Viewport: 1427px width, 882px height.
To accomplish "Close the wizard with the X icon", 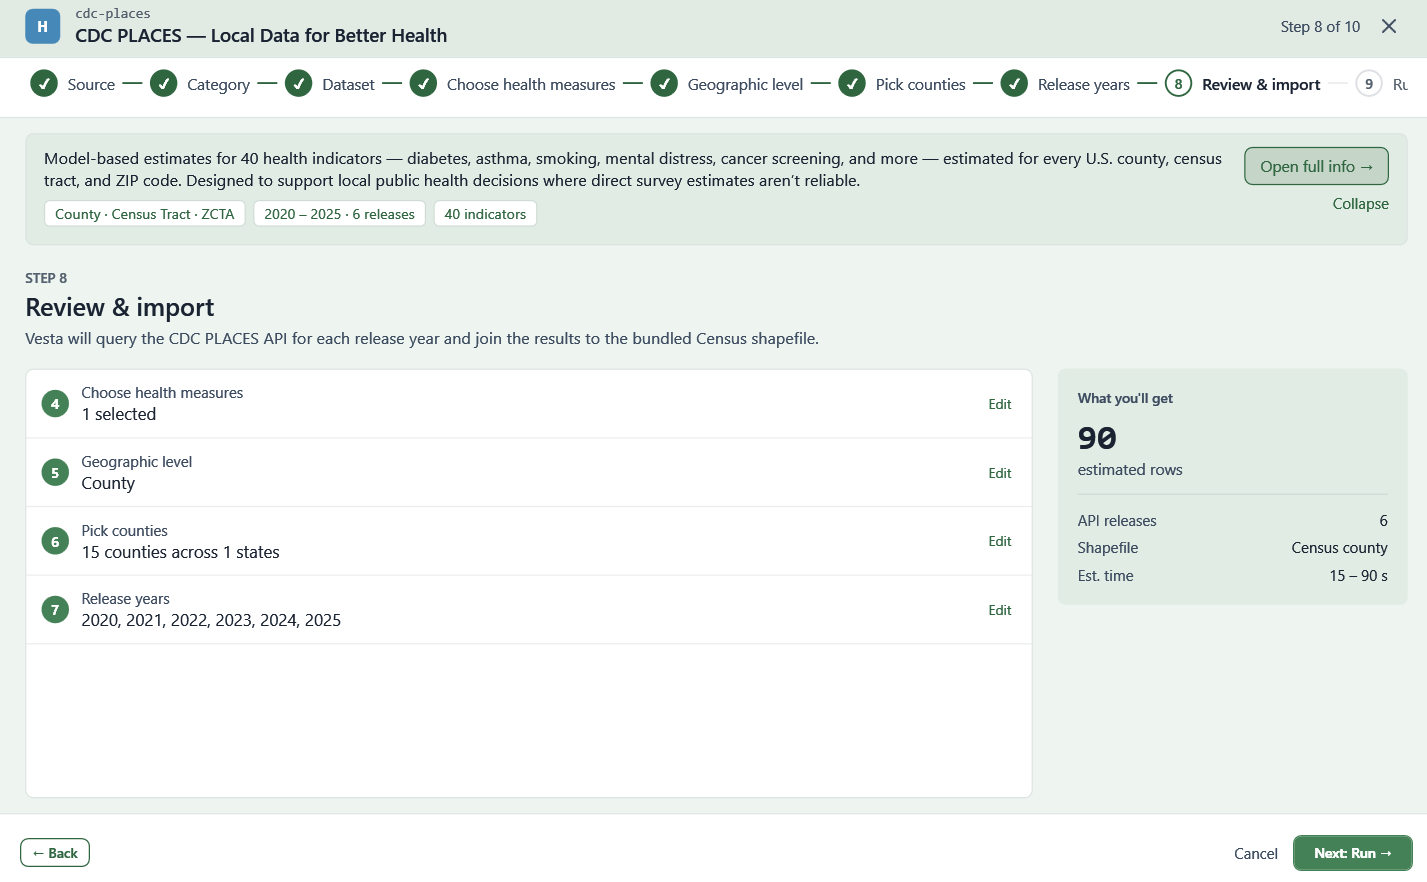I will pos(1389,26).
